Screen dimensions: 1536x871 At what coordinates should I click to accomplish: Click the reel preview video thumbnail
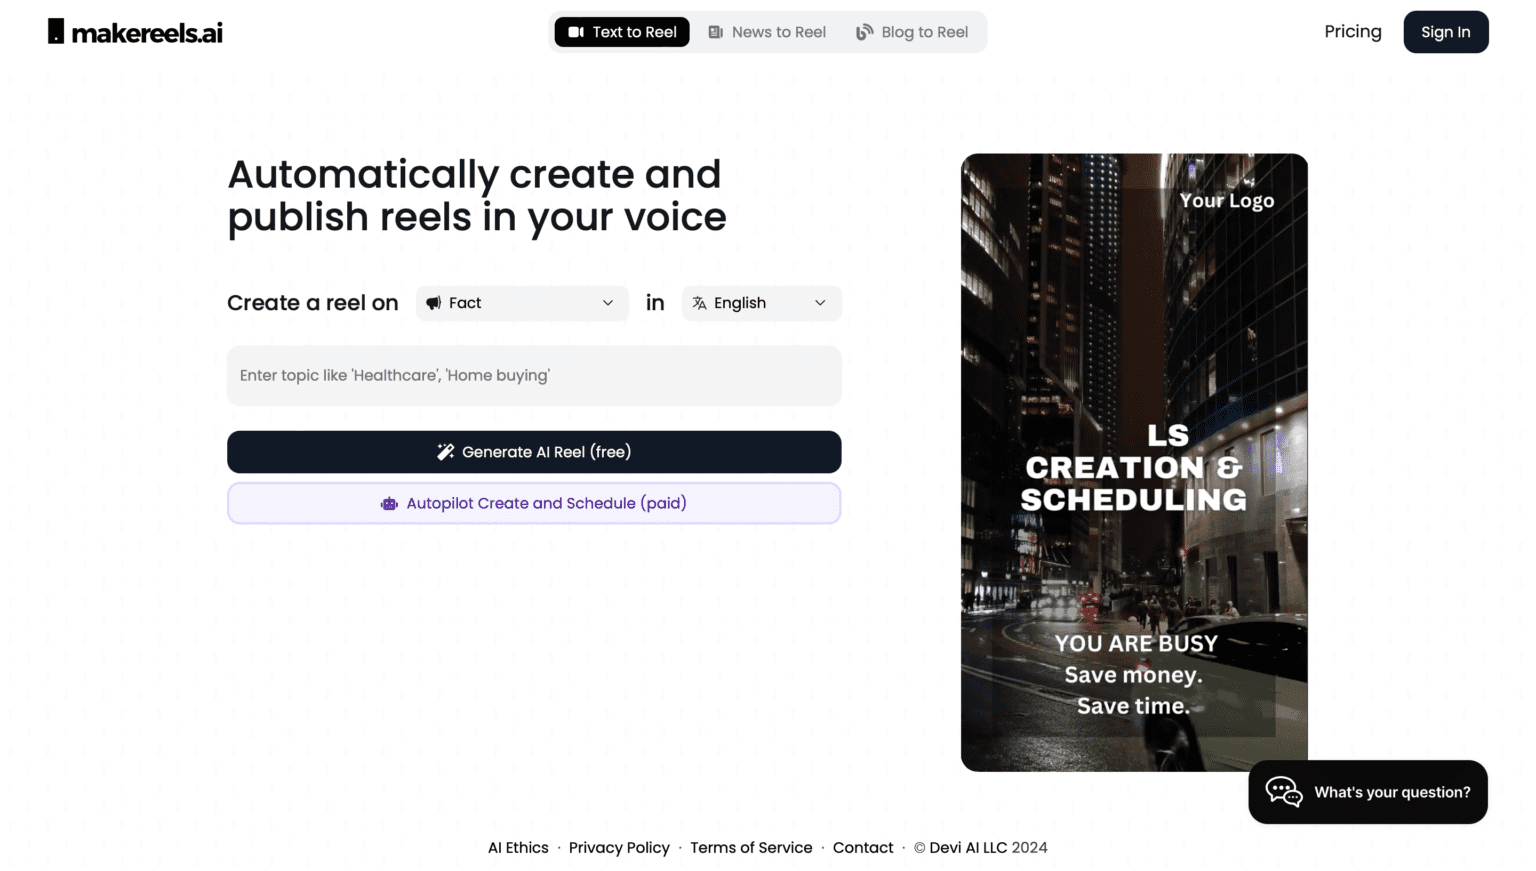coord(1134,461)
